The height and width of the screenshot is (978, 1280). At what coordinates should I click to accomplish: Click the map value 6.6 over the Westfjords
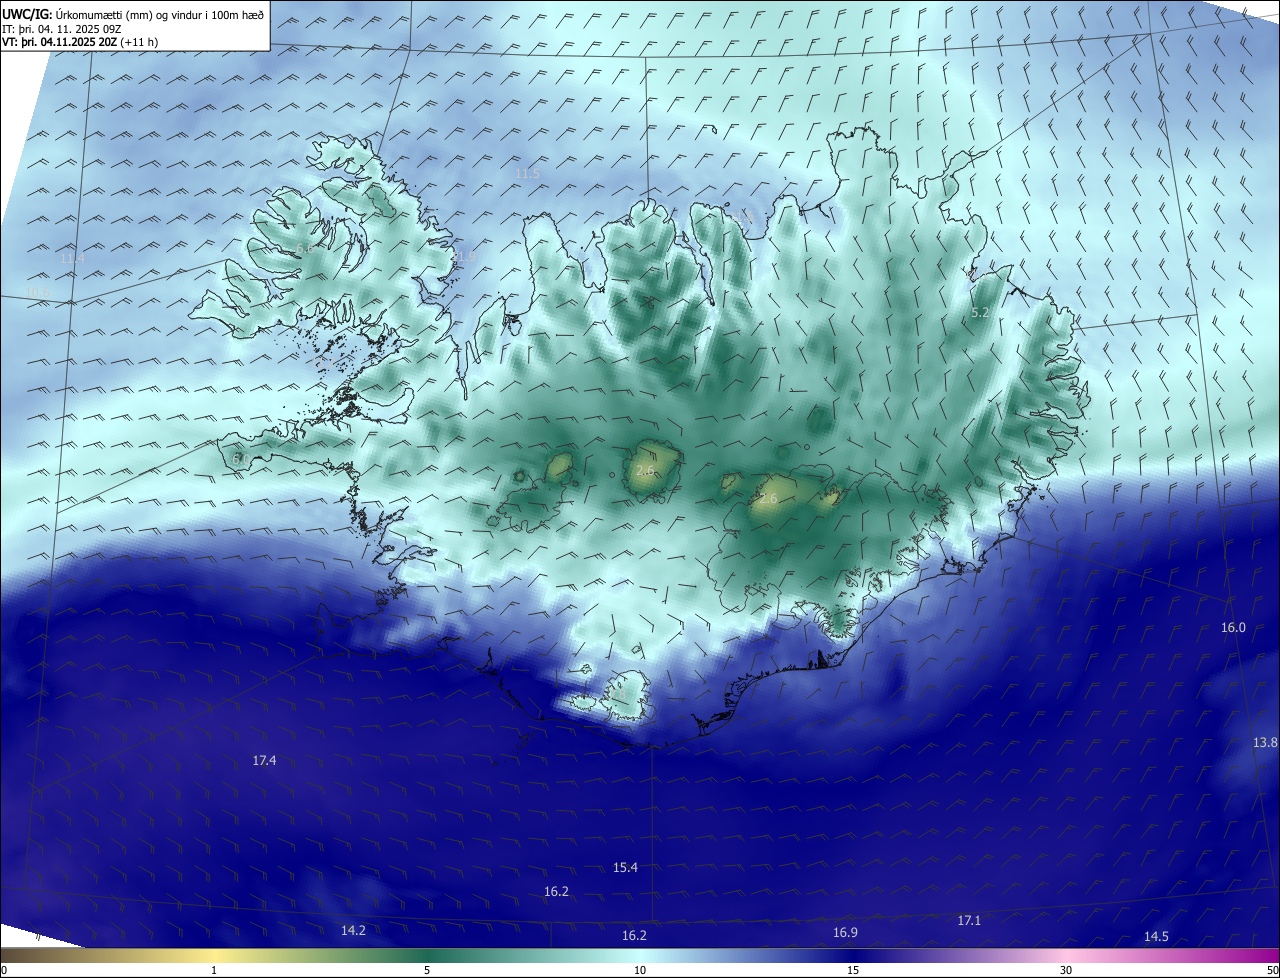coord(305,248)
